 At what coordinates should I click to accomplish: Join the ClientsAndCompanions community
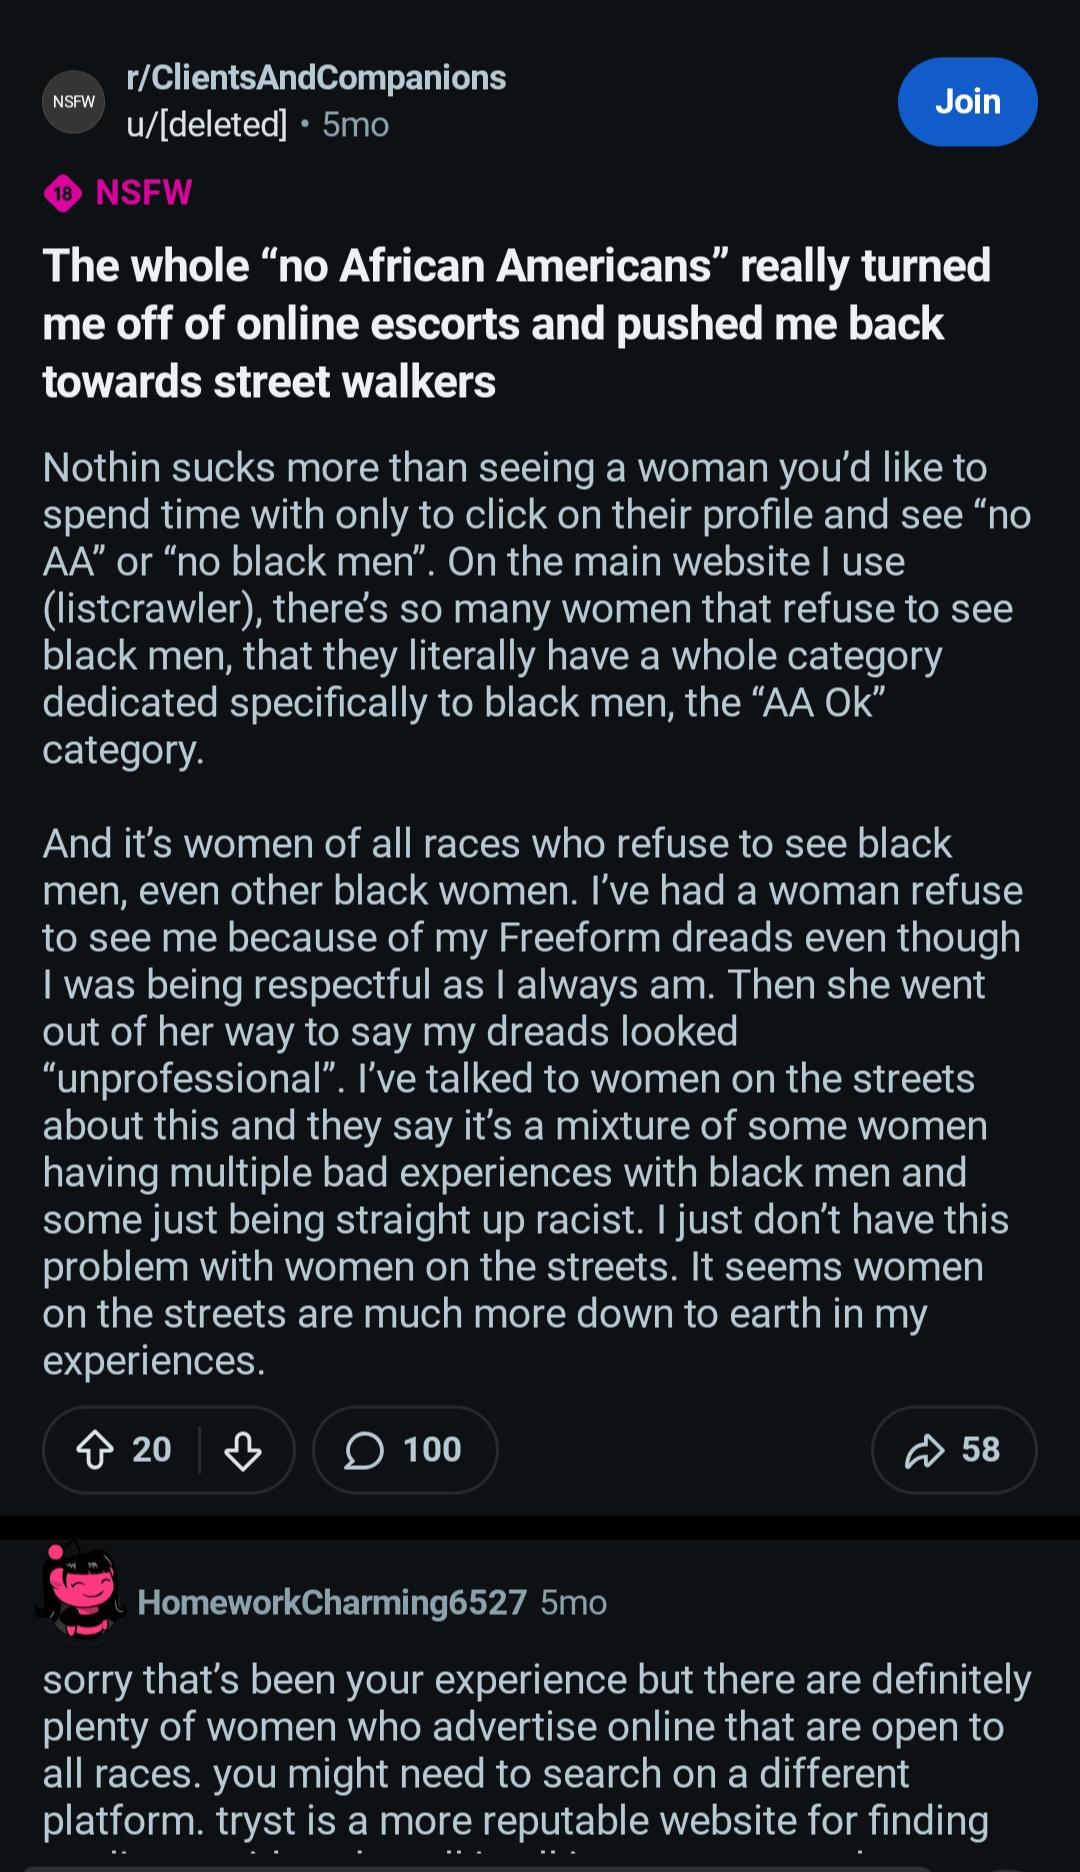[966, 102]
